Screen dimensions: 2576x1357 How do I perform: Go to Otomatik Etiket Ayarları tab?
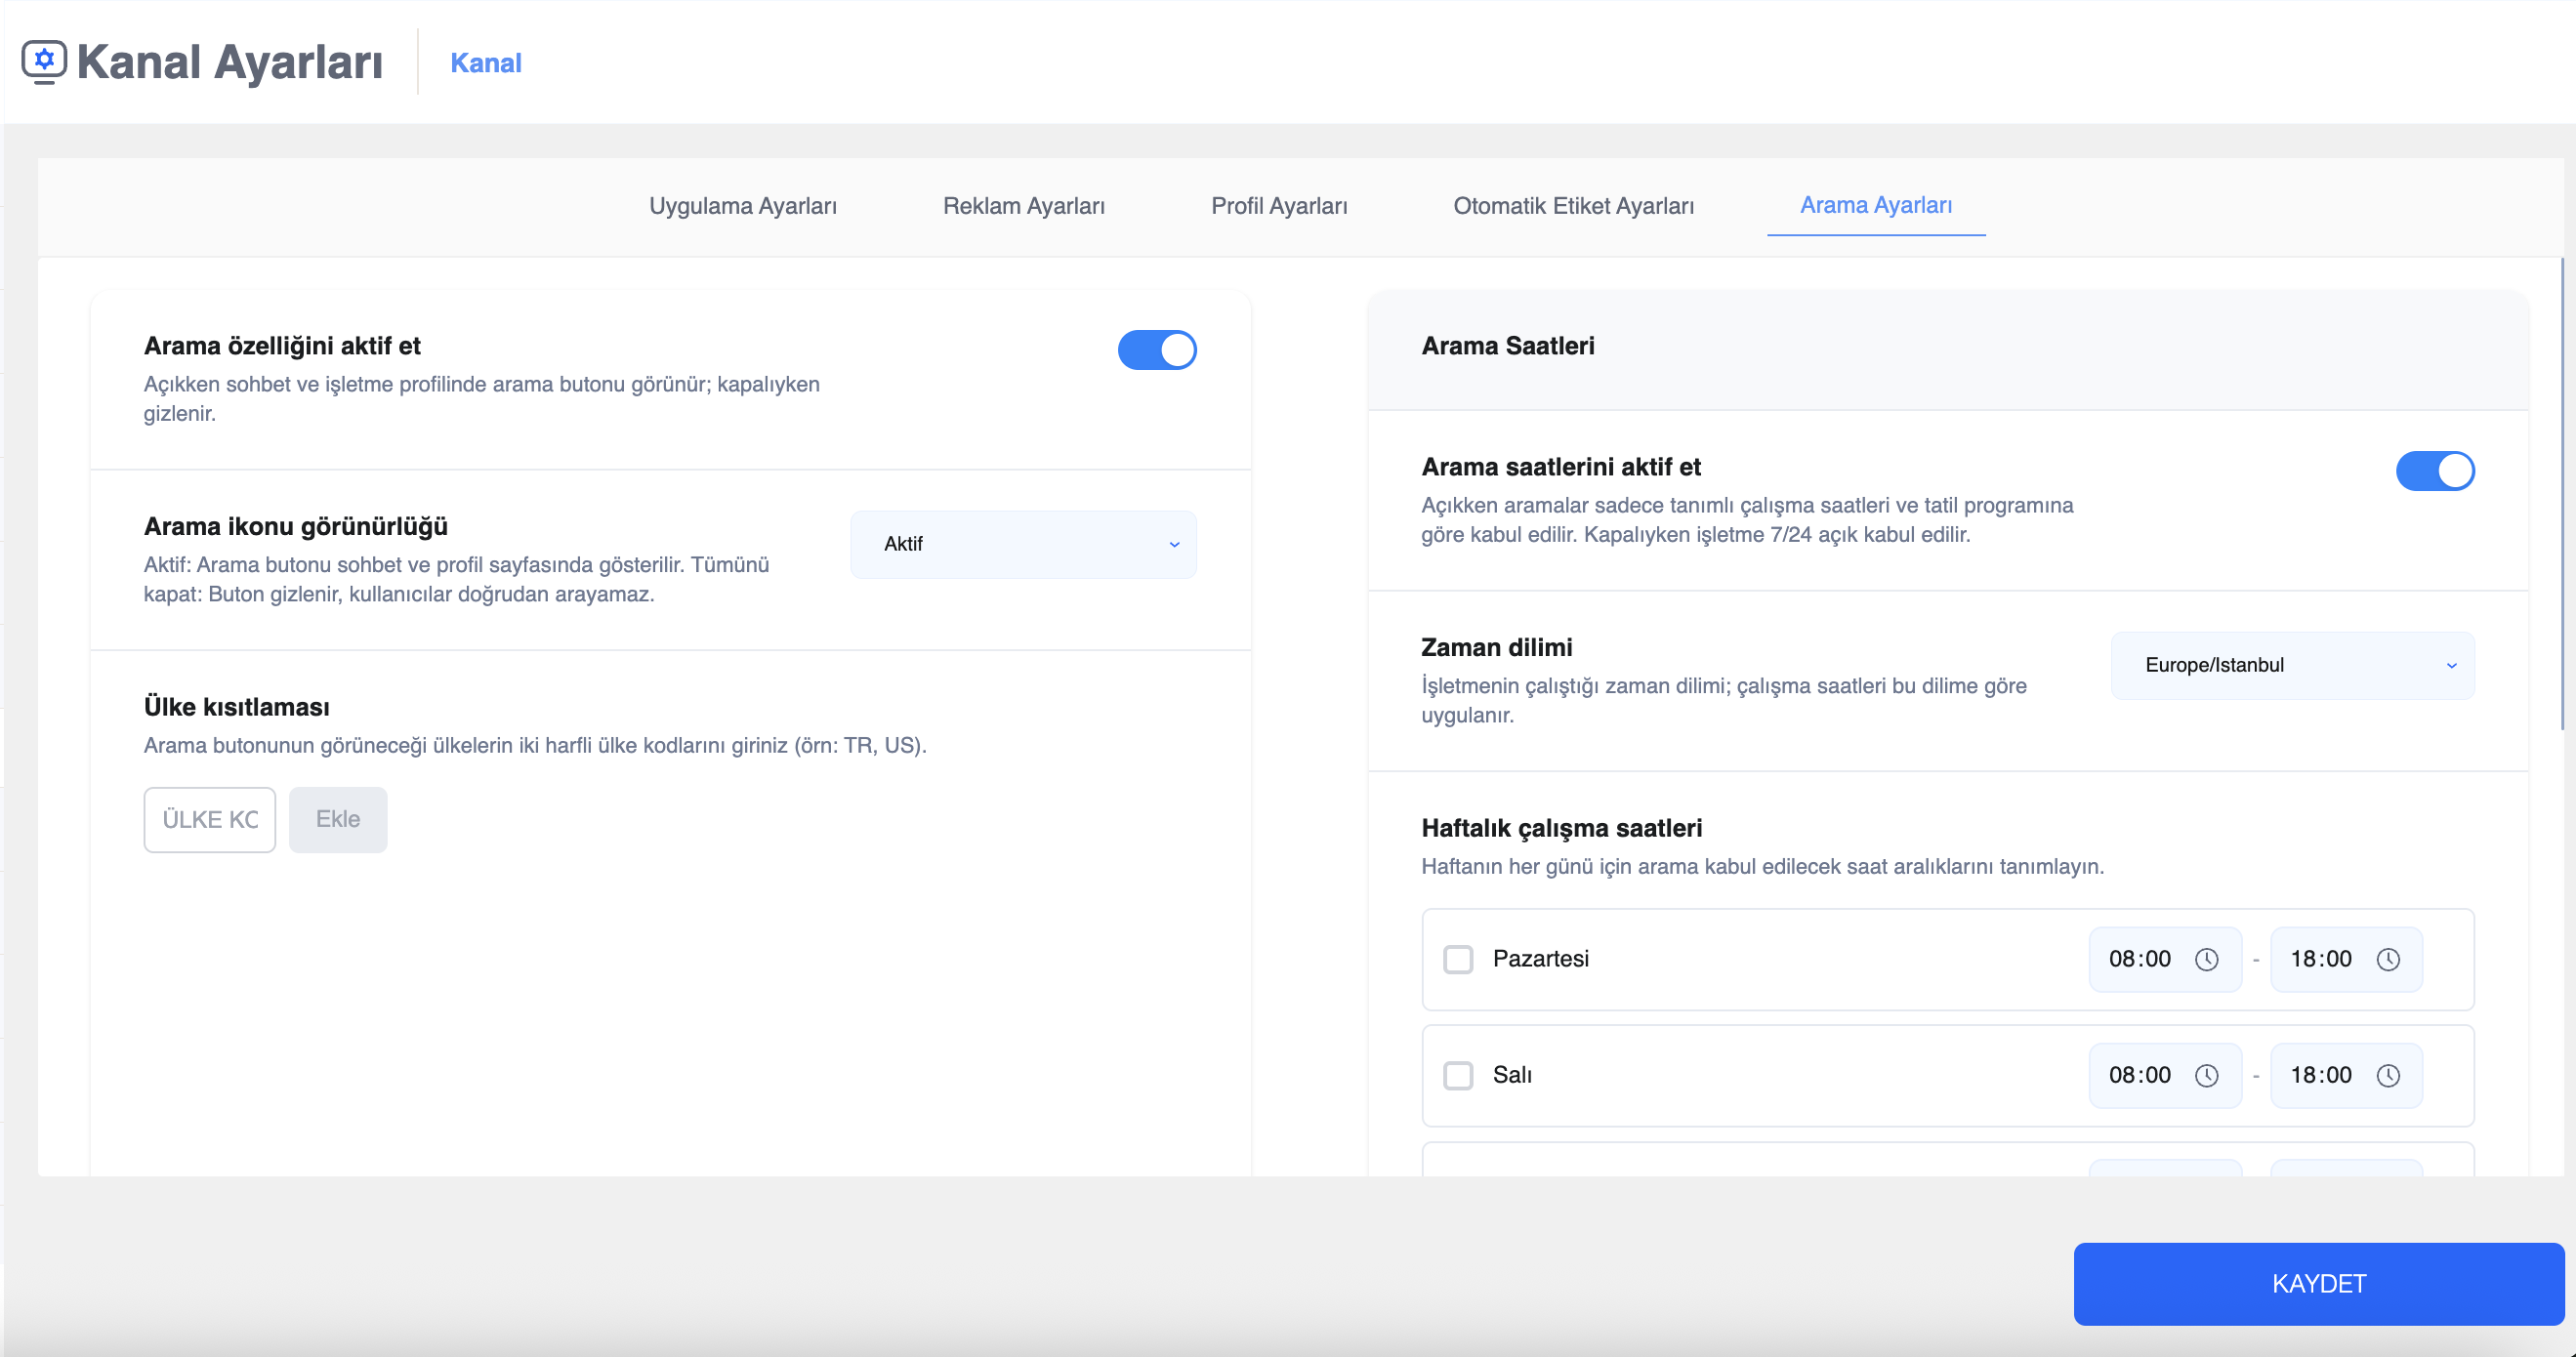pos(1573,206)
